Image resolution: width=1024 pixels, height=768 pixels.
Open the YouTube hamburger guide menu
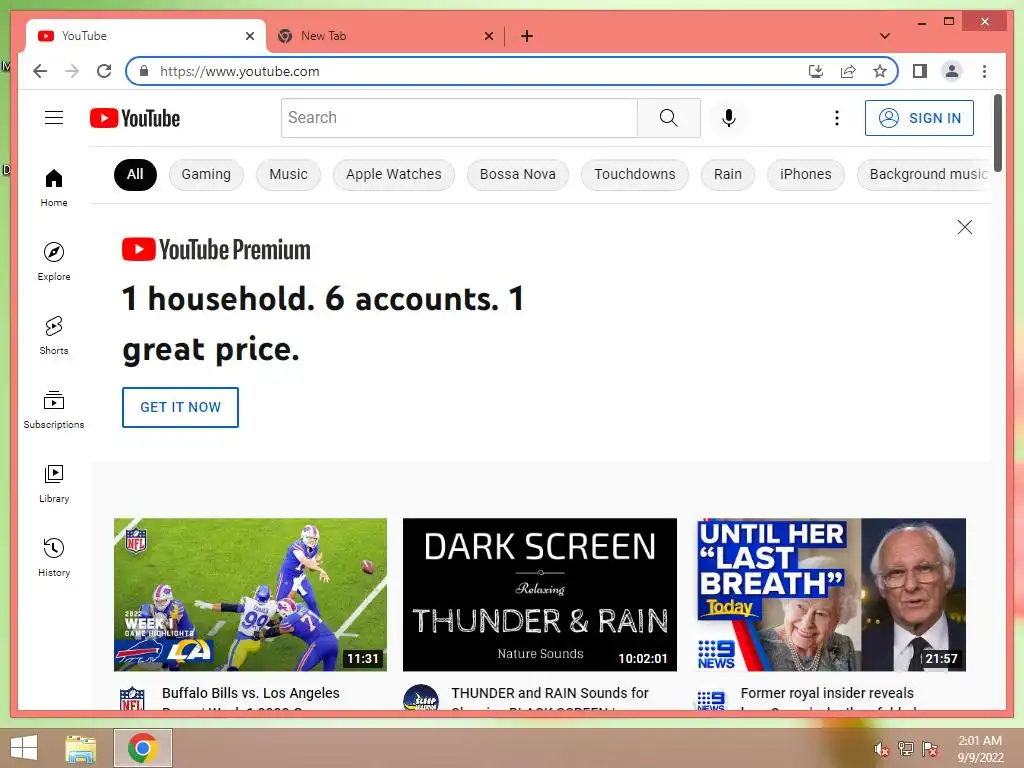pos(54,118)
